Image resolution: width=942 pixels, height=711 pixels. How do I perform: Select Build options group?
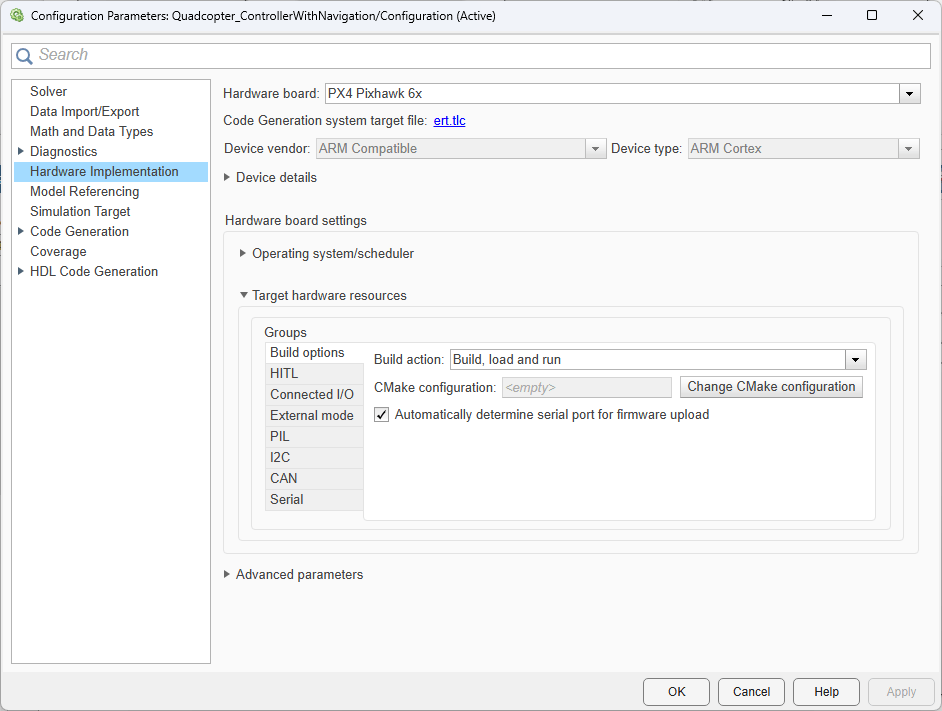[314, 353]
